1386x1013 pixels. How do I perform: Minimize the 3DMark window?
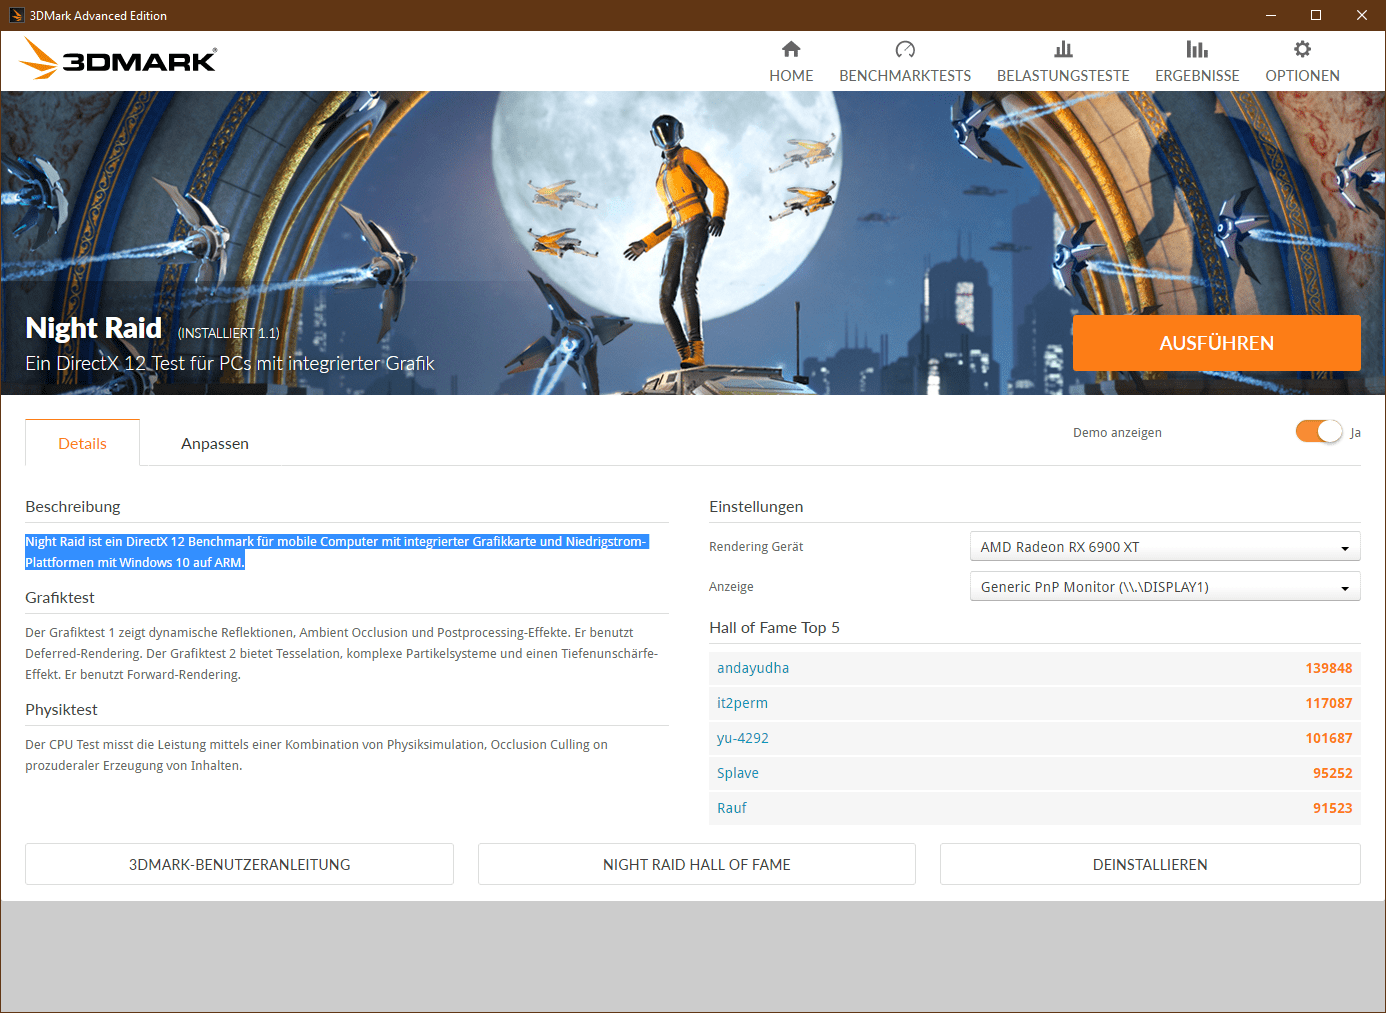click(x=1271, y=15)
